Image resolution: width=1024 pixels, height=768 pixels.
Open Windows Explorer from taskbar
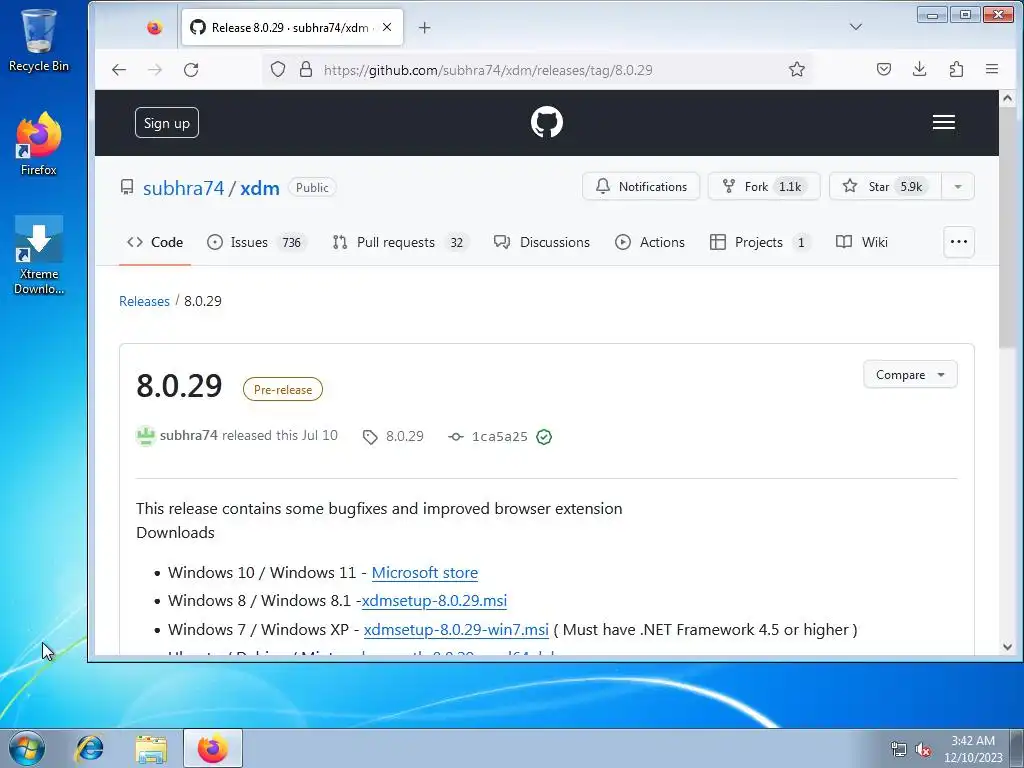152,749
